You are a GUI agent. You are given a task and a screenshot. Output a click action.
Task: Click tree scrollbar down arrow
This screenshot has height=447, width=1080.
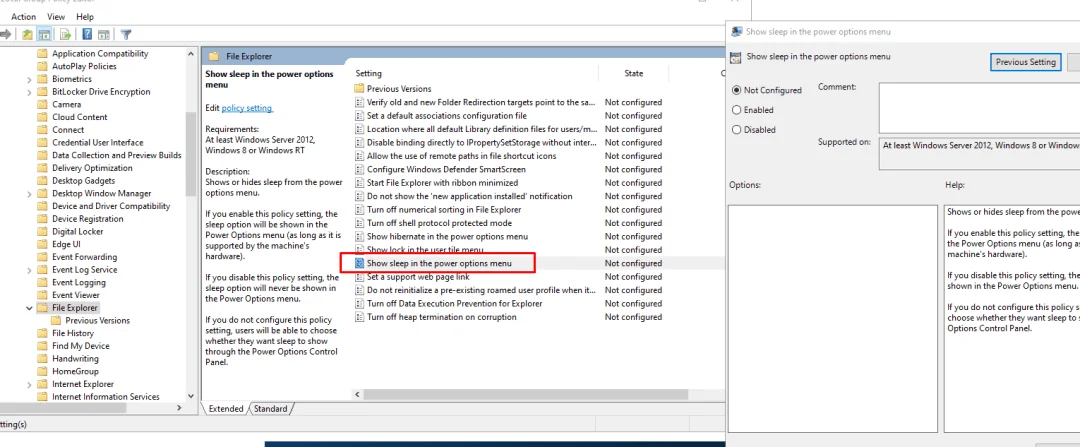[x=191, y=396]
